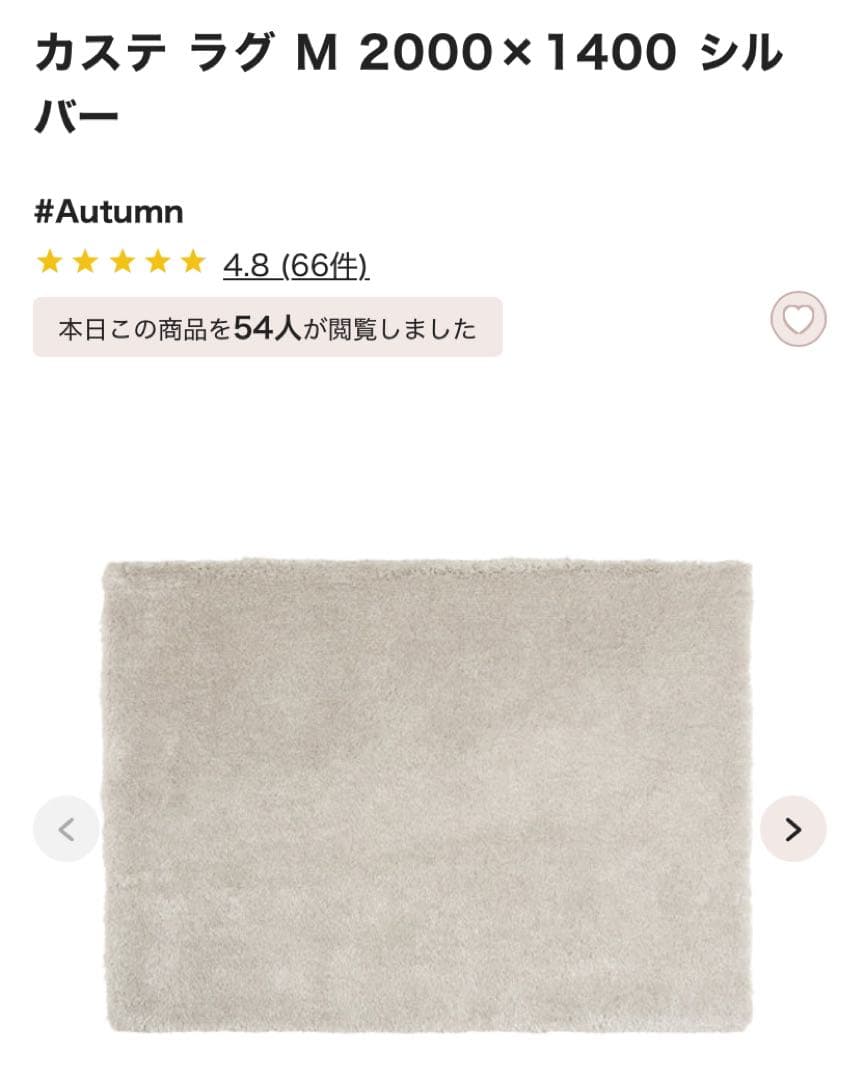The height and width of the screenshot is (1080, 860).
Task: Open the #Autumn hashtag
Action: pyautogui.click(x=109, y=211)
